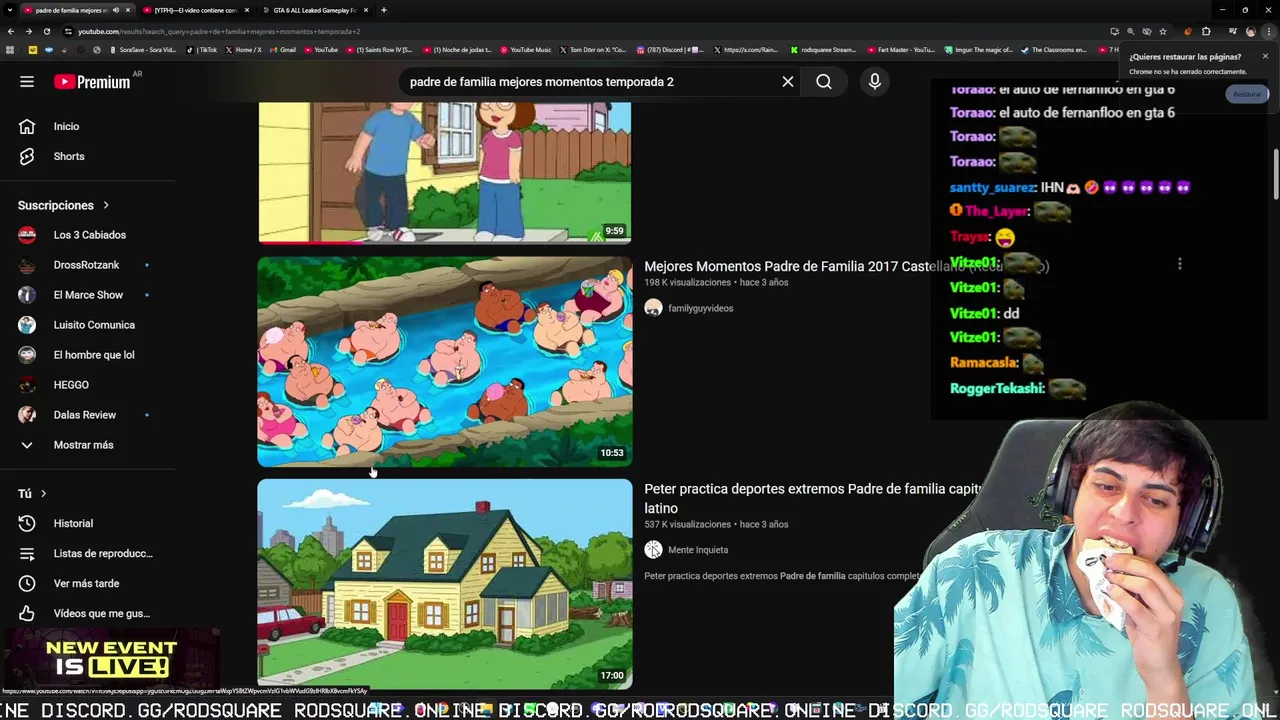Bookmark this page with the star icon
Screen dimensions: 1280x720
click(x=1163, y=31)
